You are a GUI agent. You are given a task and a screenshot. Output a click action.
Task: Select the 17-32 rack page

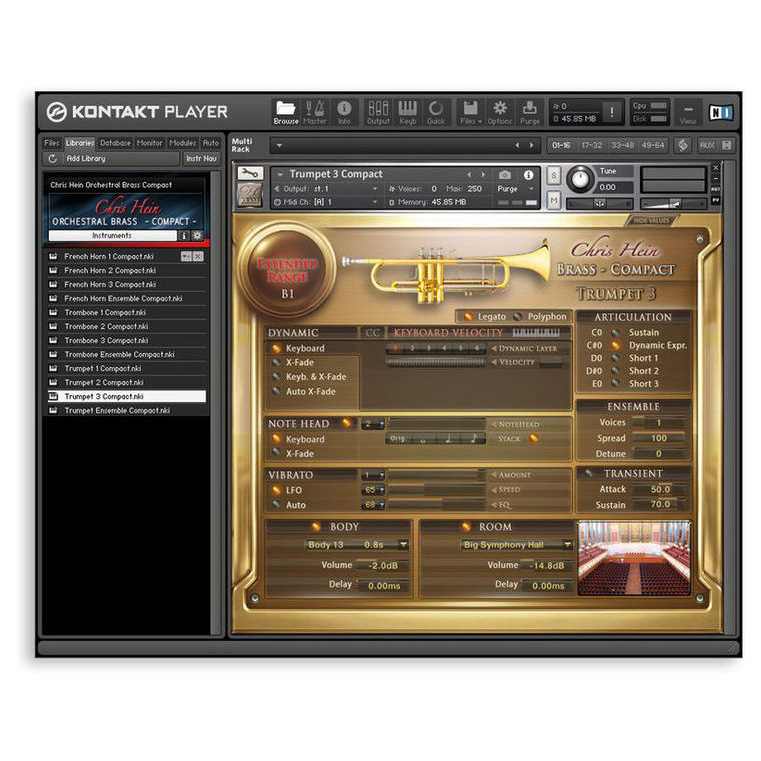pyautogui.click(x=592, y=145)
